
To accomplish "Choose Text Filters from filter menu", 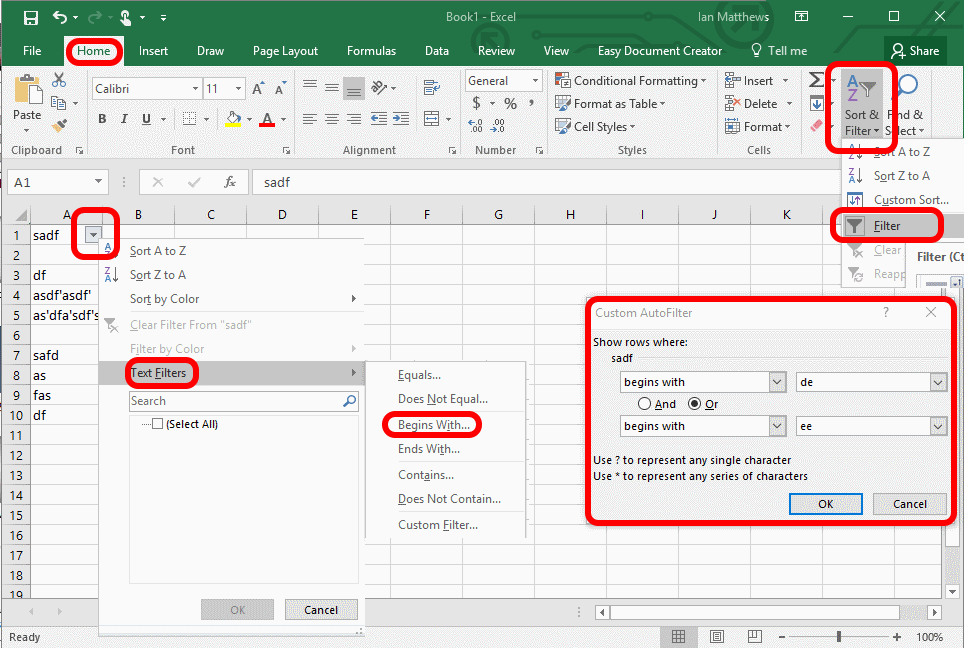I will click(231, 373).
